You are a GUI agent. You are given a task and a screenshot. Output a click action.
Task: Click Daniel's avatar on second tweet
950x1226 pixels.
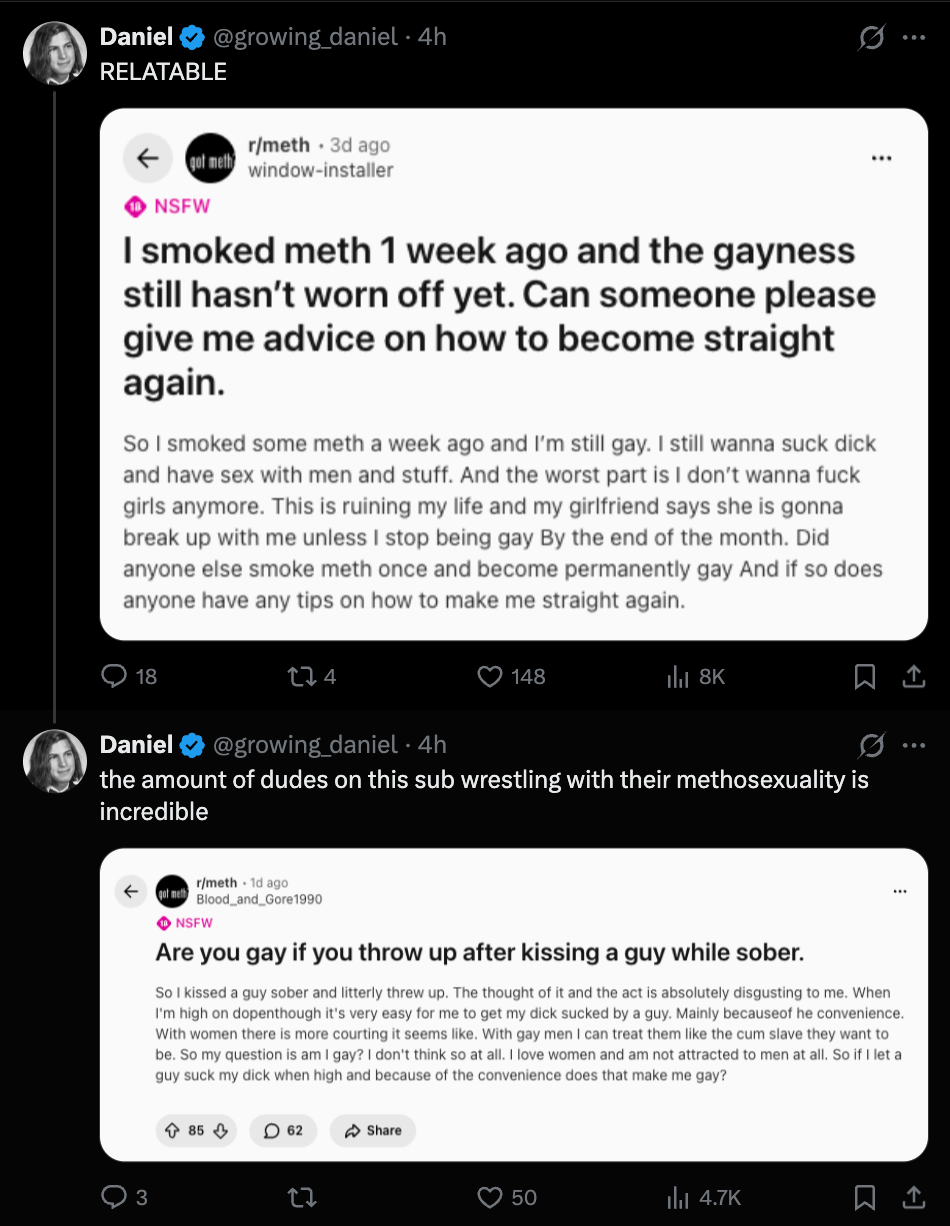click(x=54, y=761)
